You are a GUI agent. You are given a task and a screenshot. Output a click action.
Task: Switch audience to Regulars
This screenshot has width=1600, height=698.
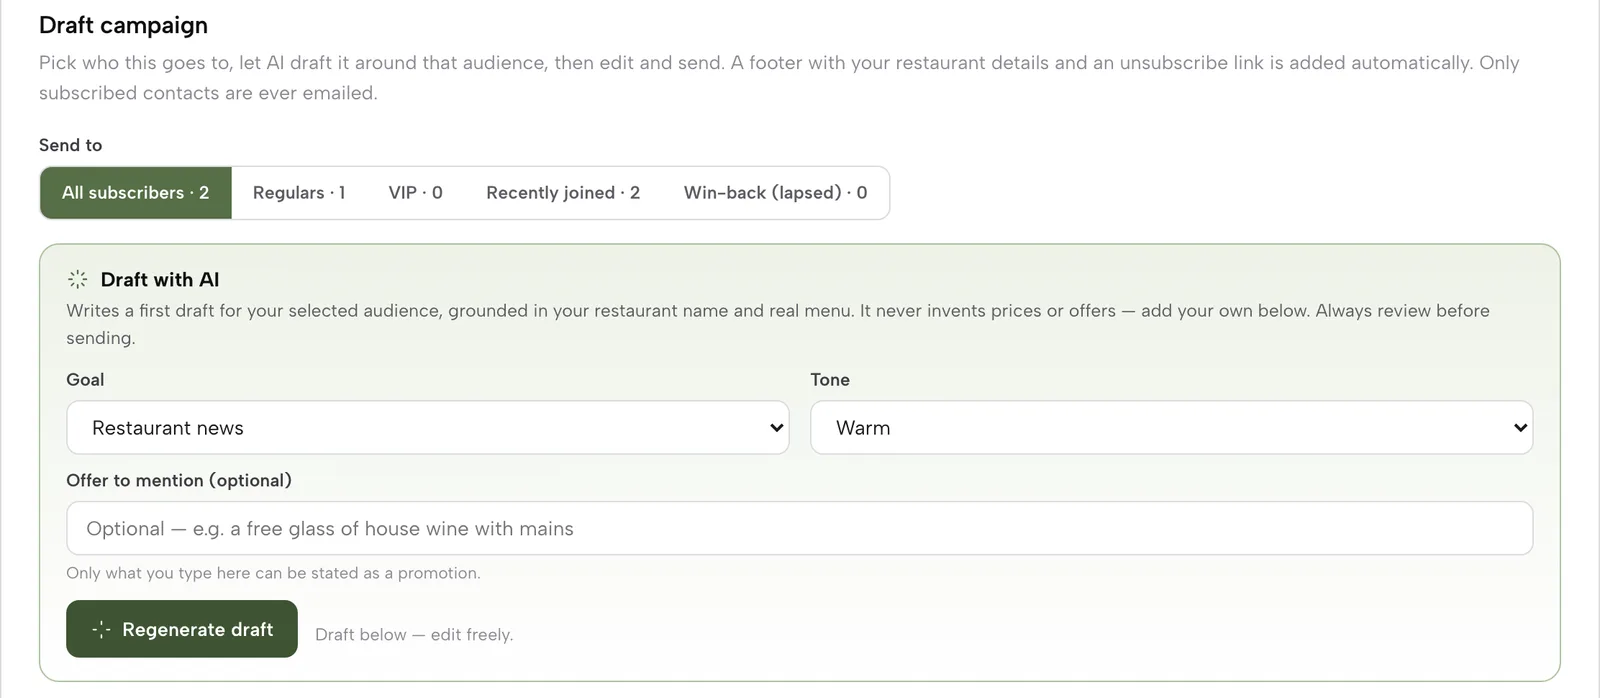pyautogui.click(x=299, y=193)
